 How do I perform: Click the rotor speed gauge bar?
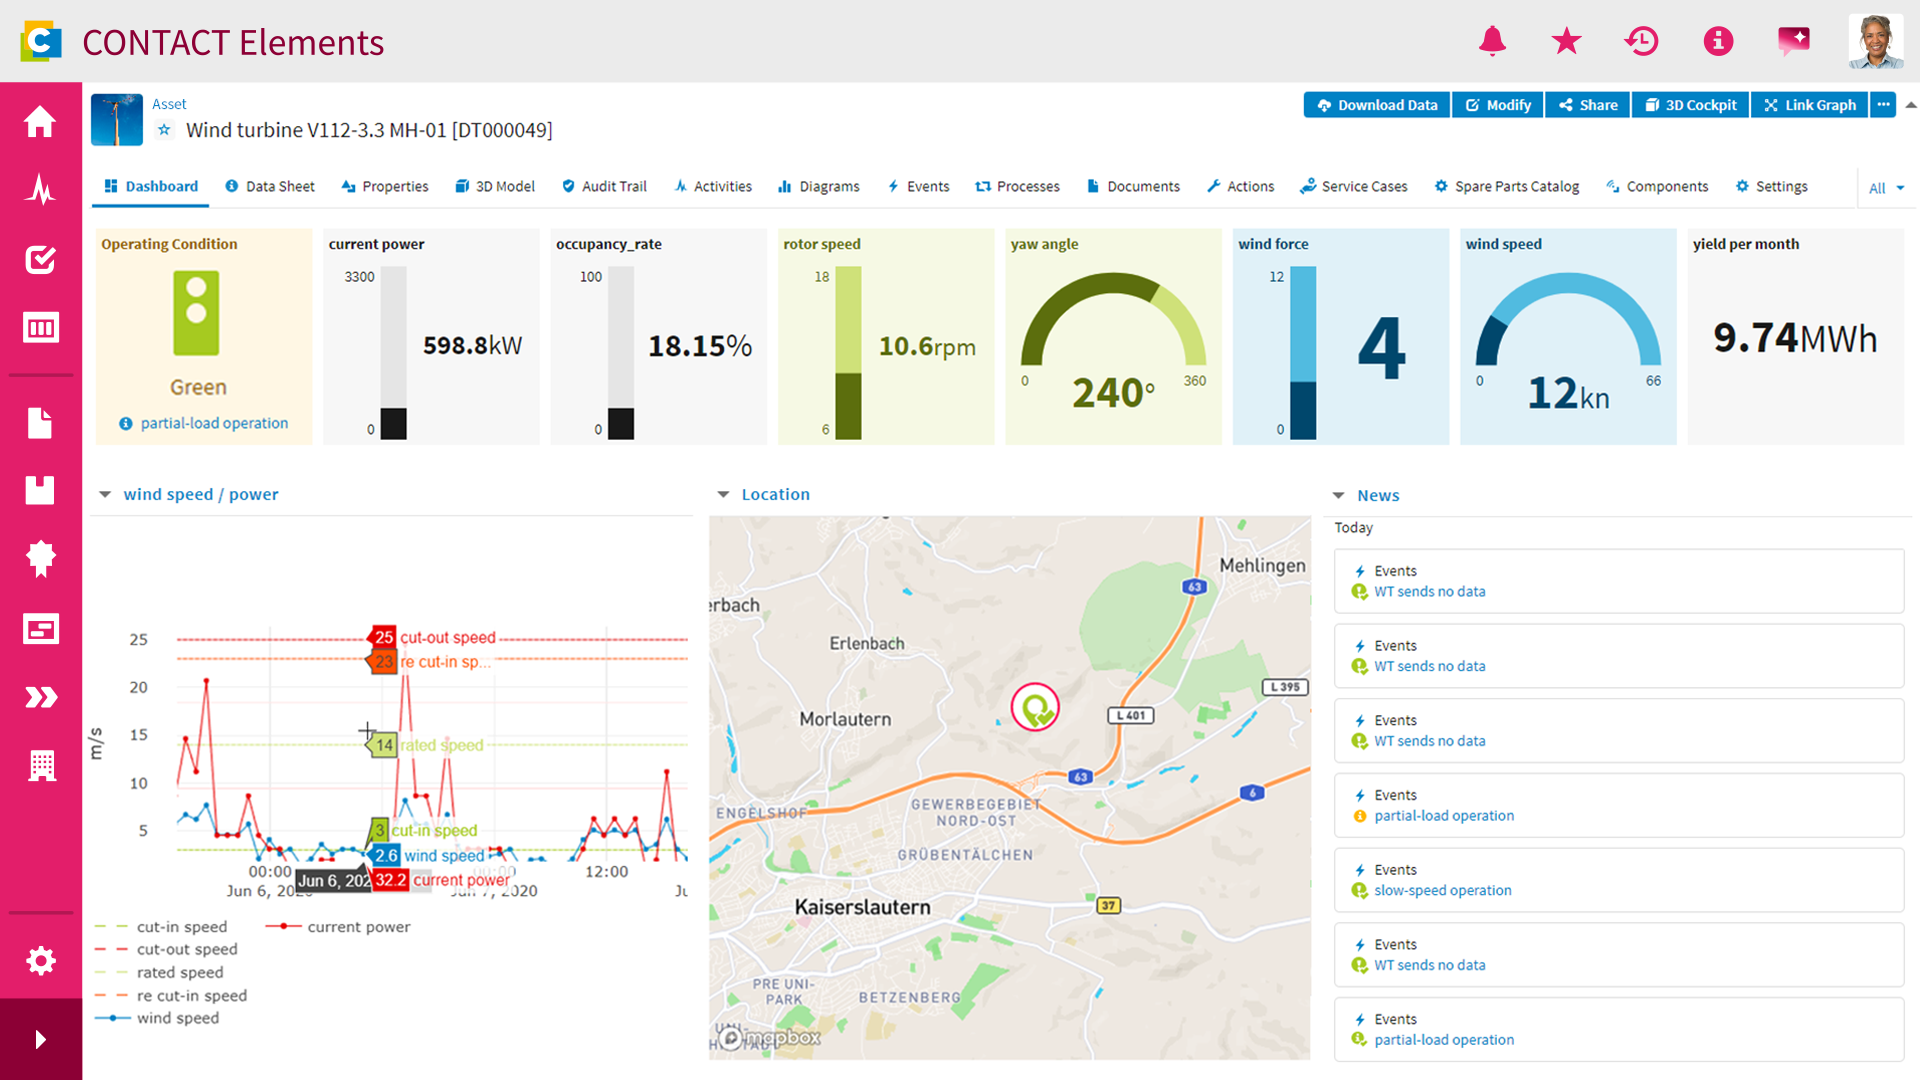point(848,353)
